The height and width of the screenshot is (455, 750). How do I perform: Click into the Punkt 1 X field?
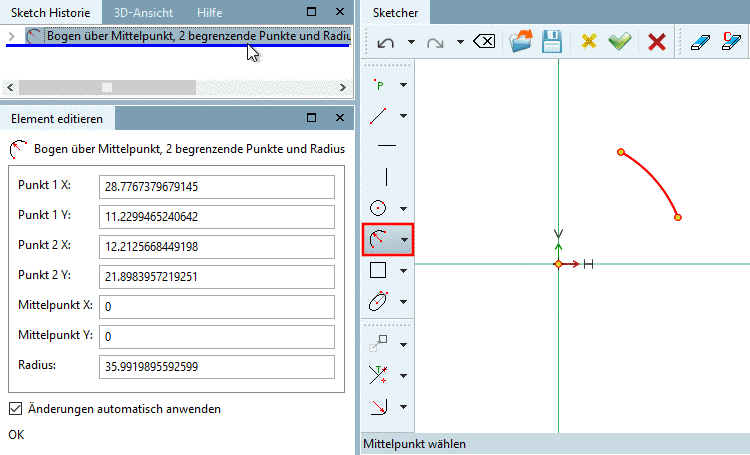click(x=217, y=187)
